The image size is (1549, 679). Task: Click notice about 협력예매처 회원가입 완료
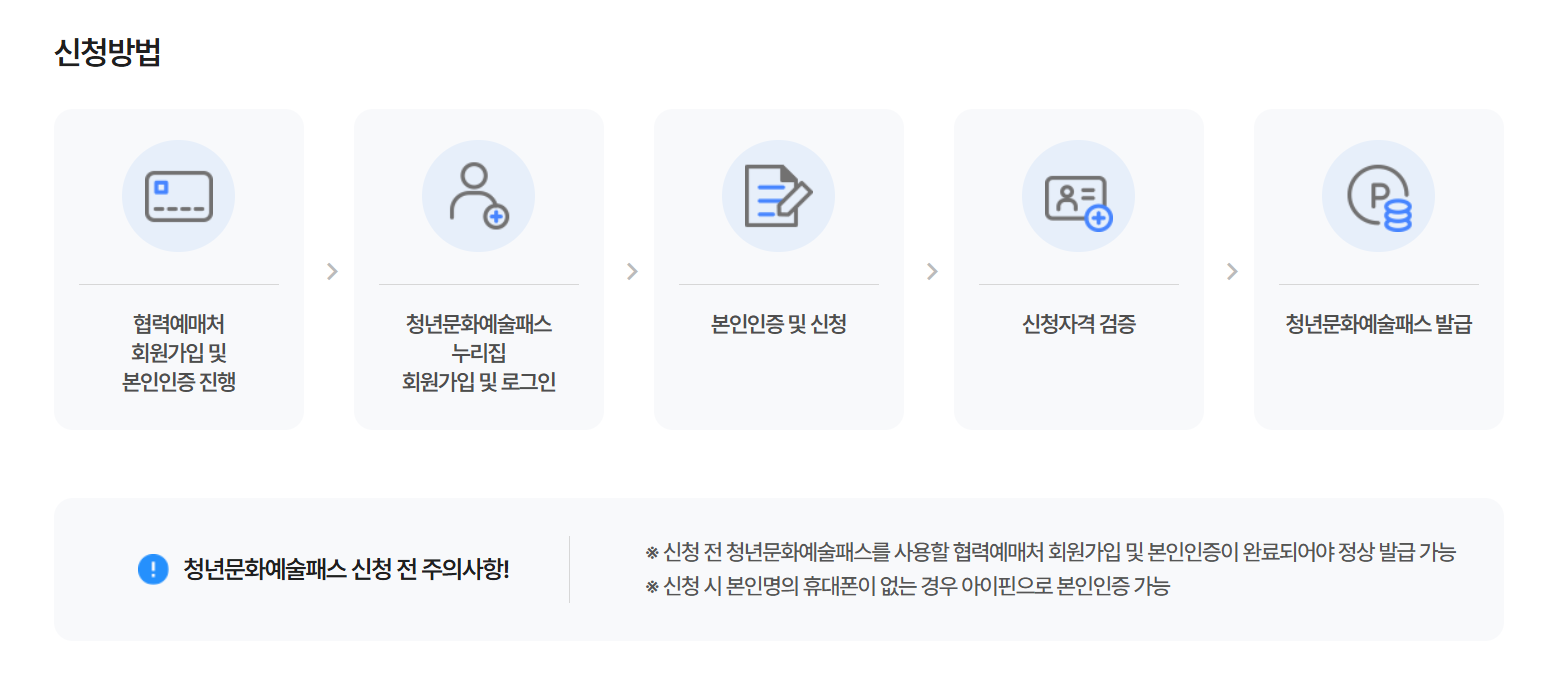(x=1050, y=552)
